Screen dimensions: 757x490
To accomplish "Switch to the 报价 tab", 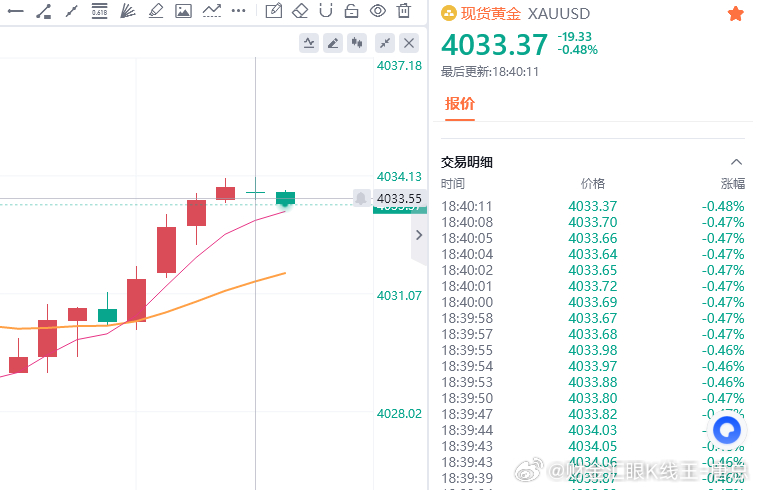I will [460, 104].
